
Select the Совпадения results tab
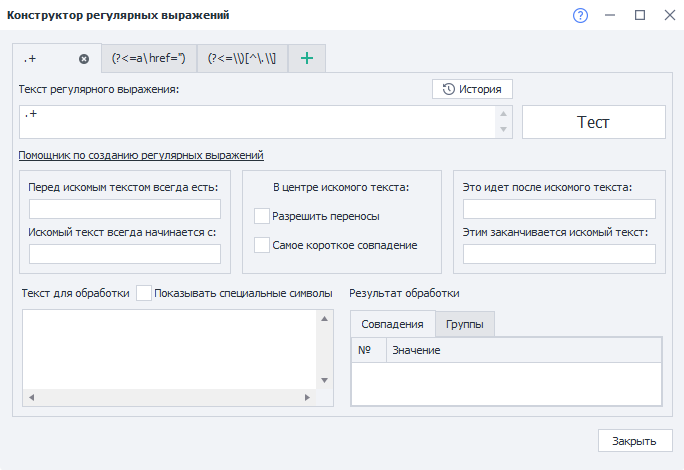click(393, 324)
